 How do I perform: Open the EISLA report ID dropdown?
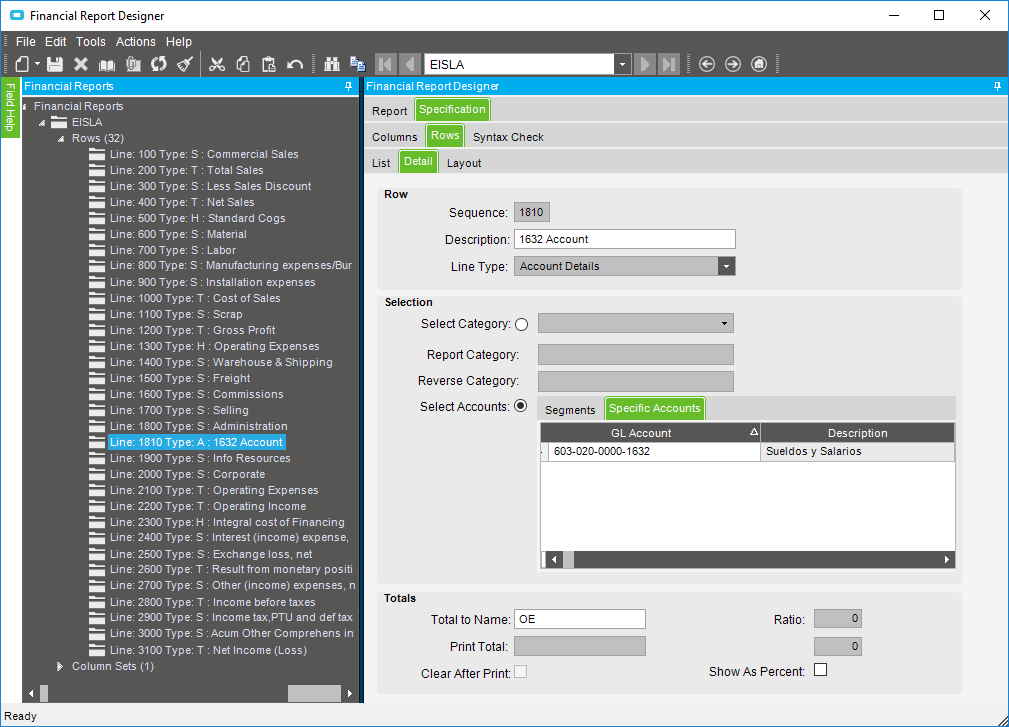pos(622,64)
